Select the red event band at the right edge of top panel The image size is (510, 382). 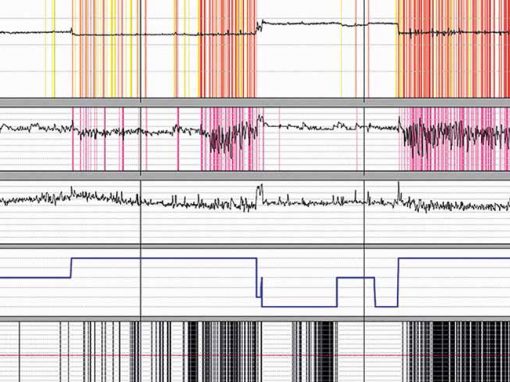pos(453,49)
